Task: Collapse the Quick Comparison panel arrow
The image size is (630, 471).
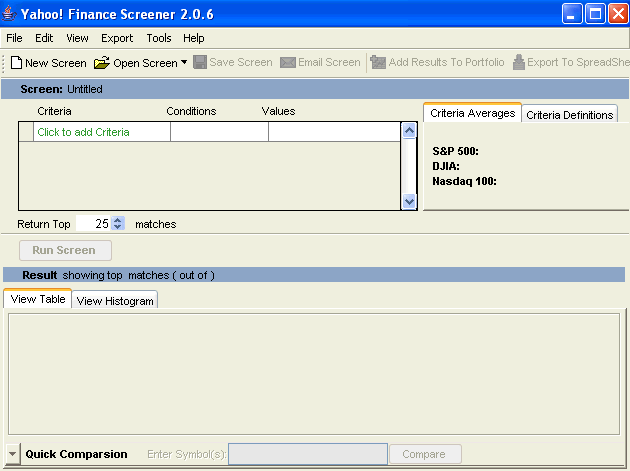Action: [13, 454]
